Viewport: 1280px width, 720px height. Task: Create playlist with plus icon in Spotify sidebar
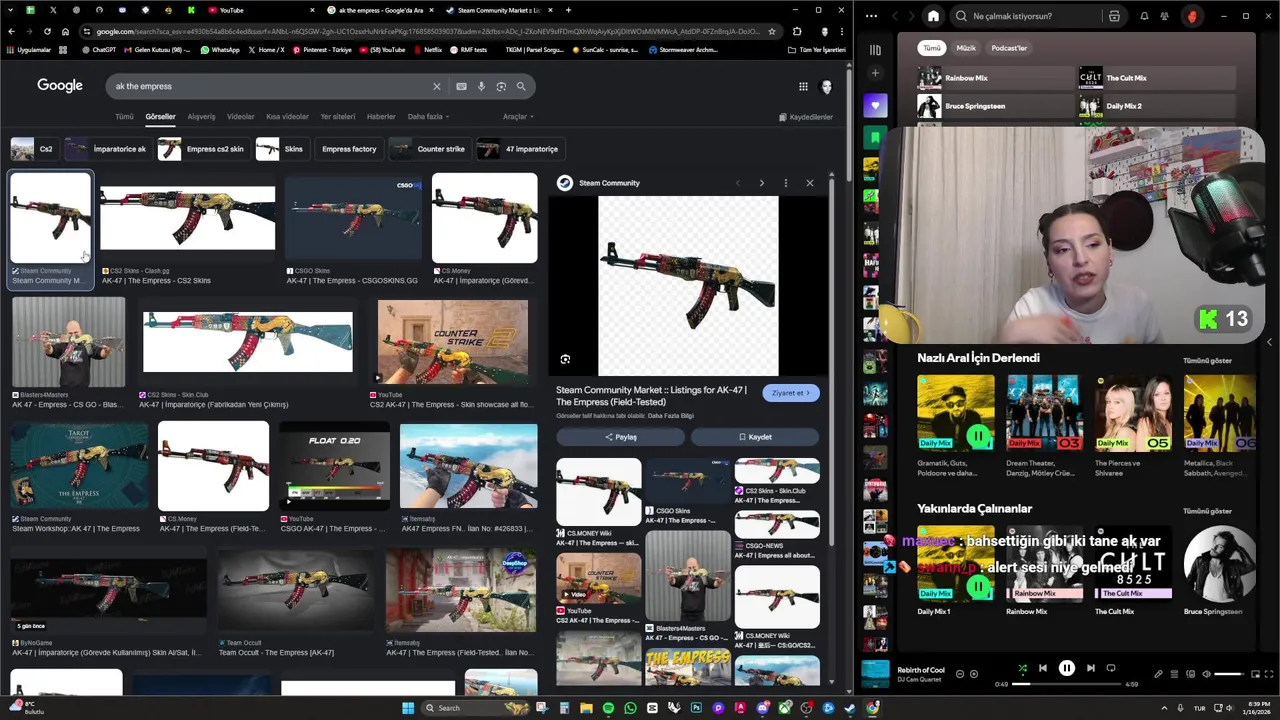coord(875,73)
